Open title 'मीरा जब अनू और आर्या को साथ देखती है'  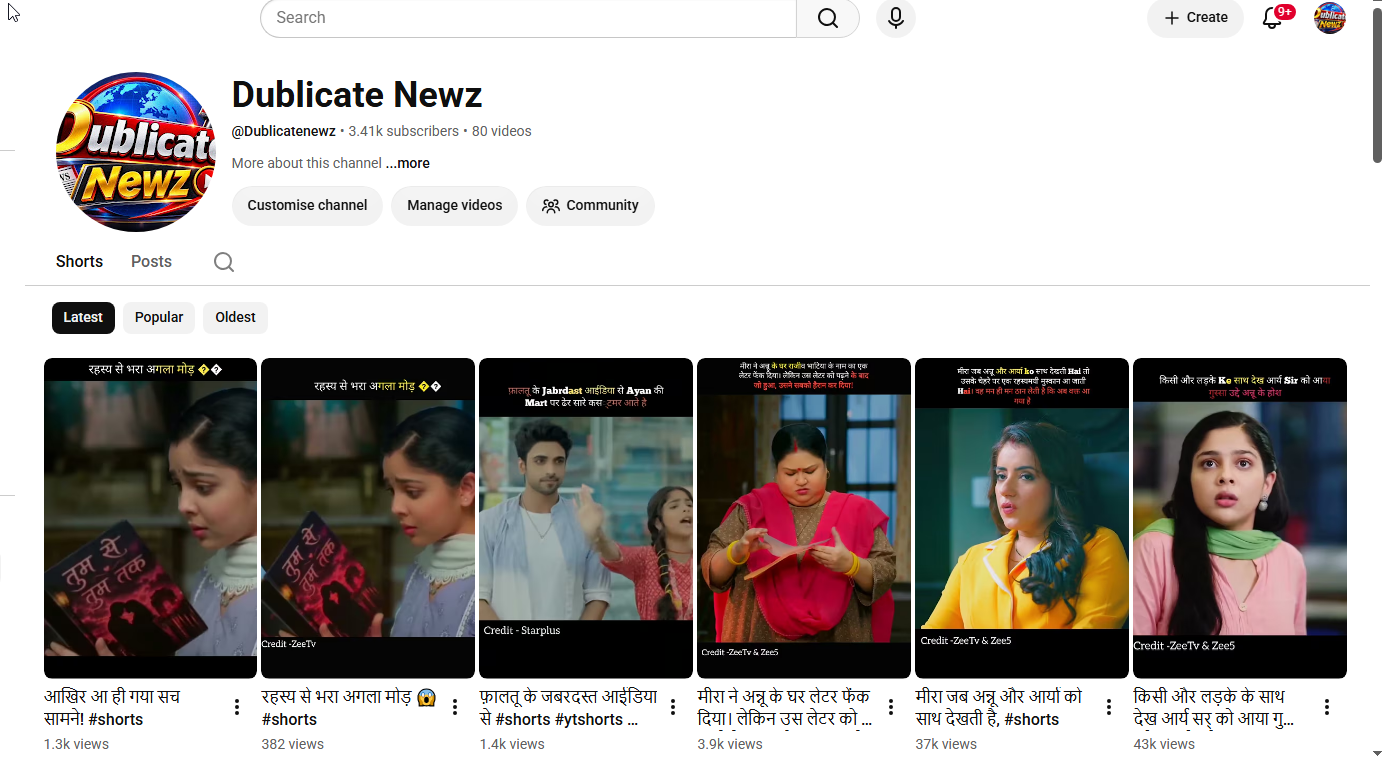999,708
